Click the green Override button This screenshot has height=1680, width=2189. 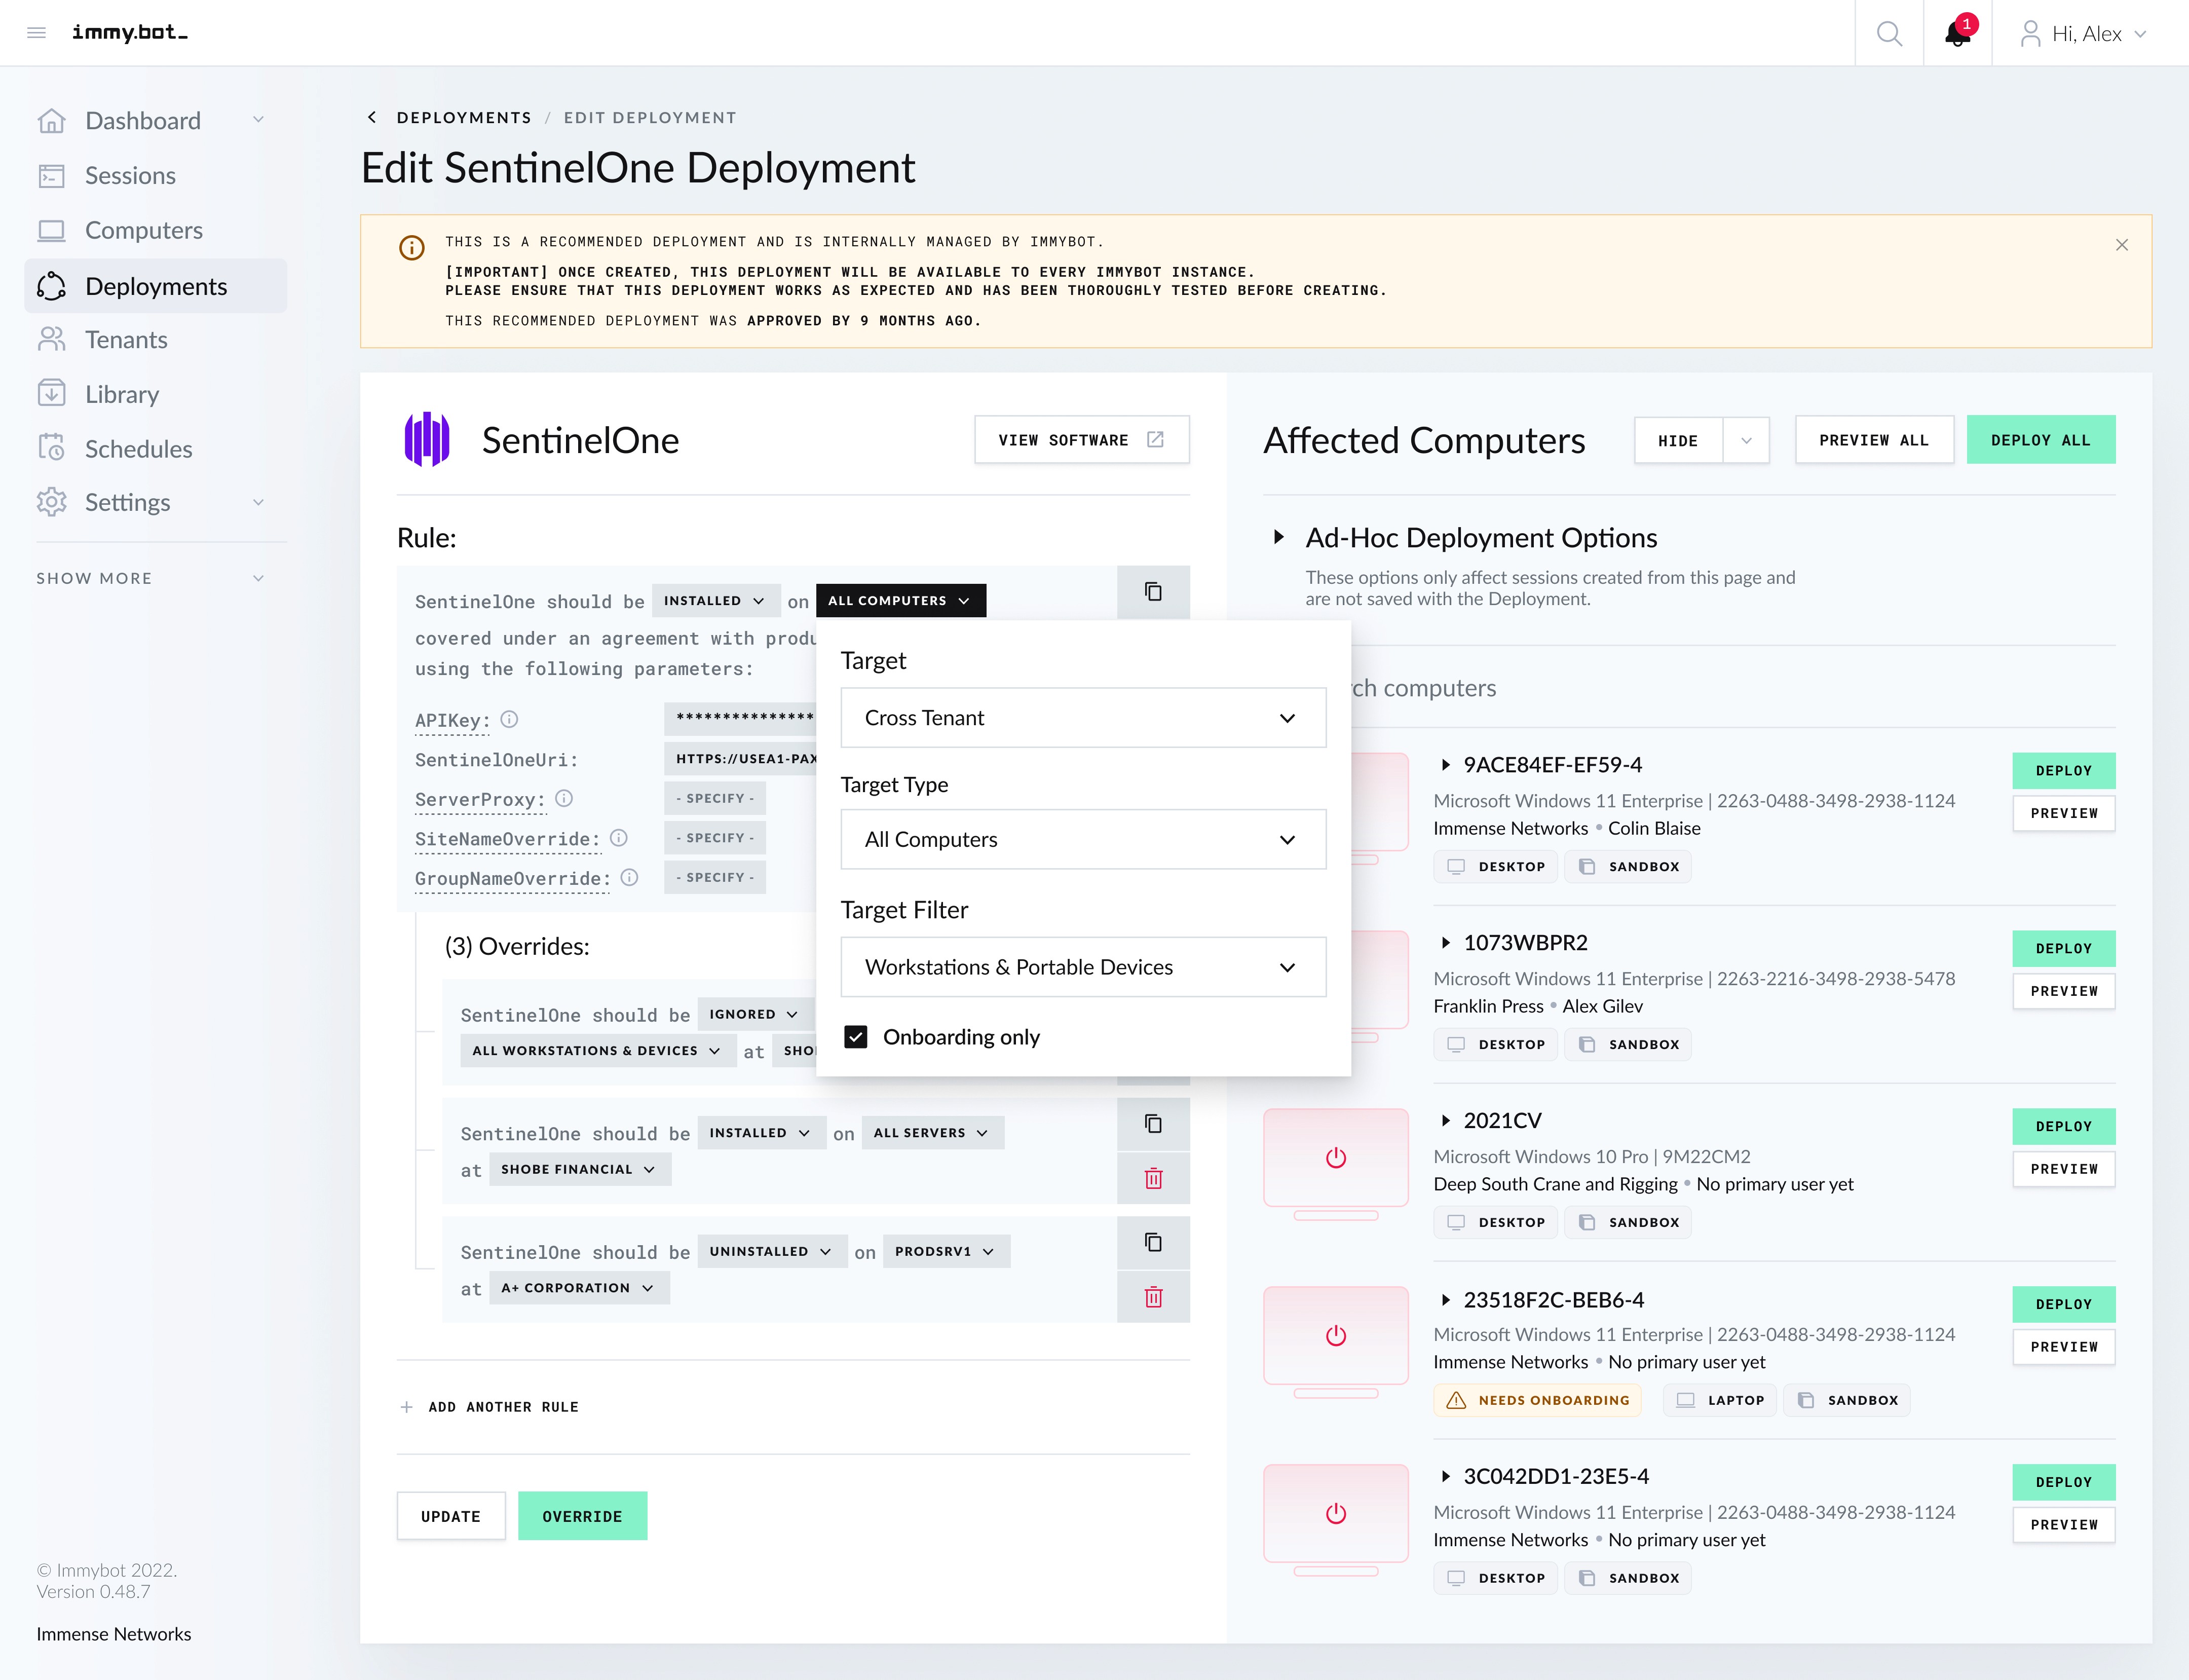[x=582, y=1516]
